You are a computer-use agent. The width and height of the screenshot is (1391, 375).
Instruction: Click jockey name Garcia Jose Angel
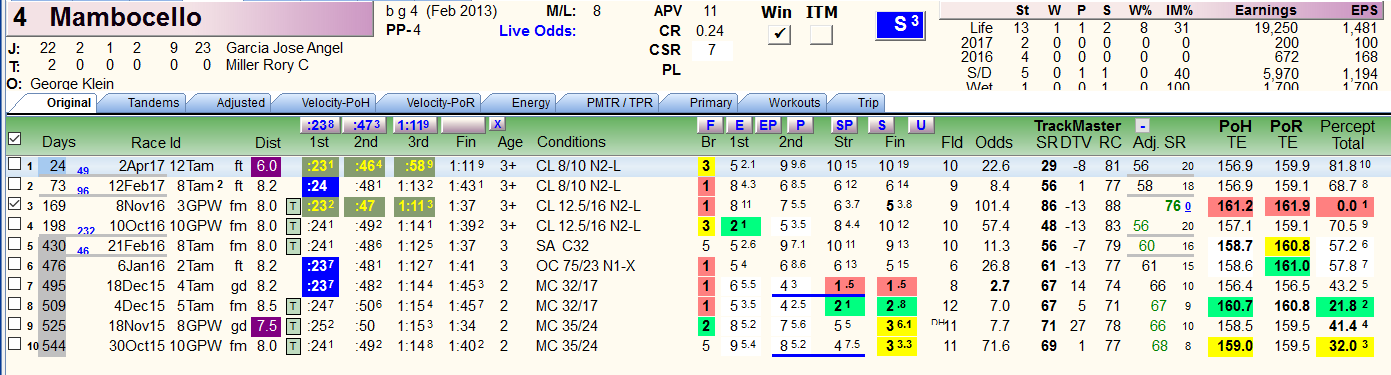coord(285,48)
